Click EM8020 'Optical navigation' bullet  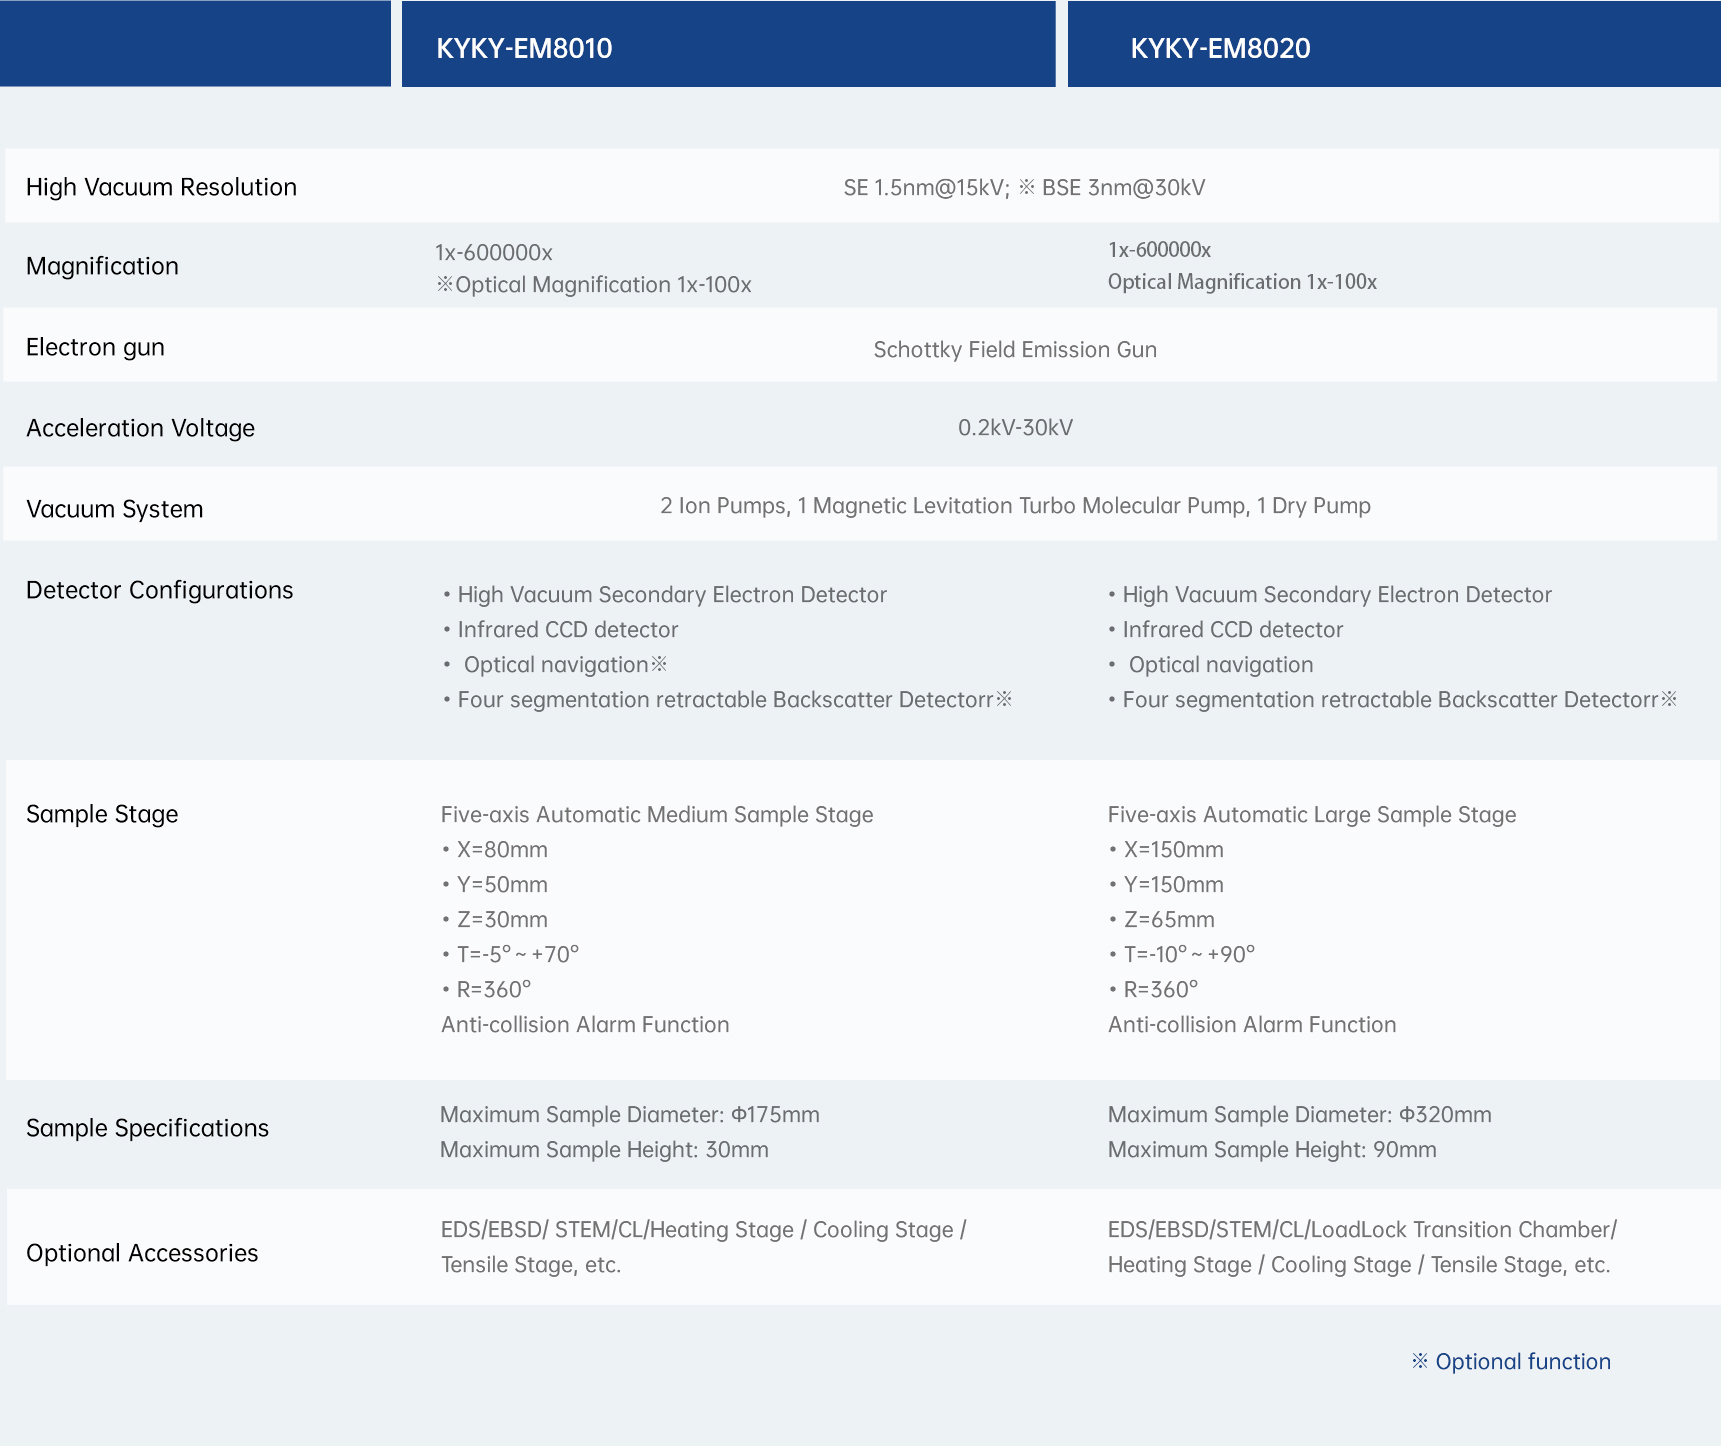click(x=1211, y=665)
